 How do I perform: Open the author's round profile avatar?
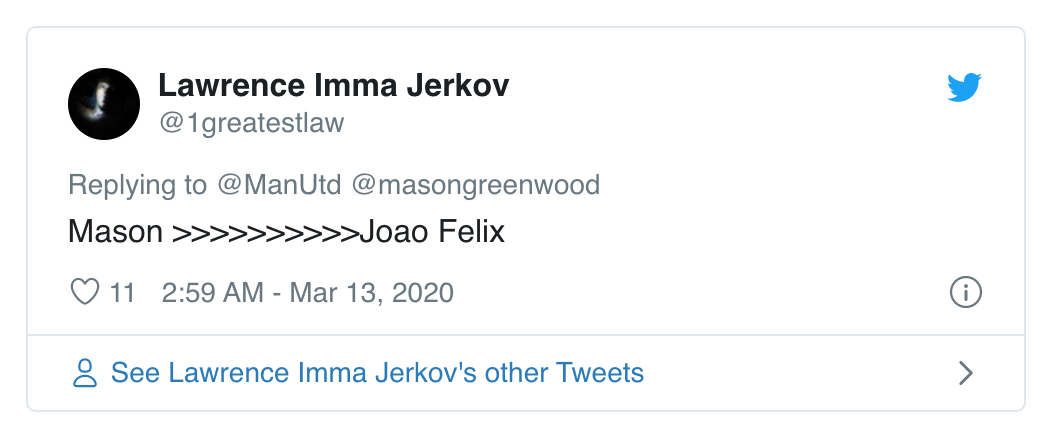(x=103, y=104)
